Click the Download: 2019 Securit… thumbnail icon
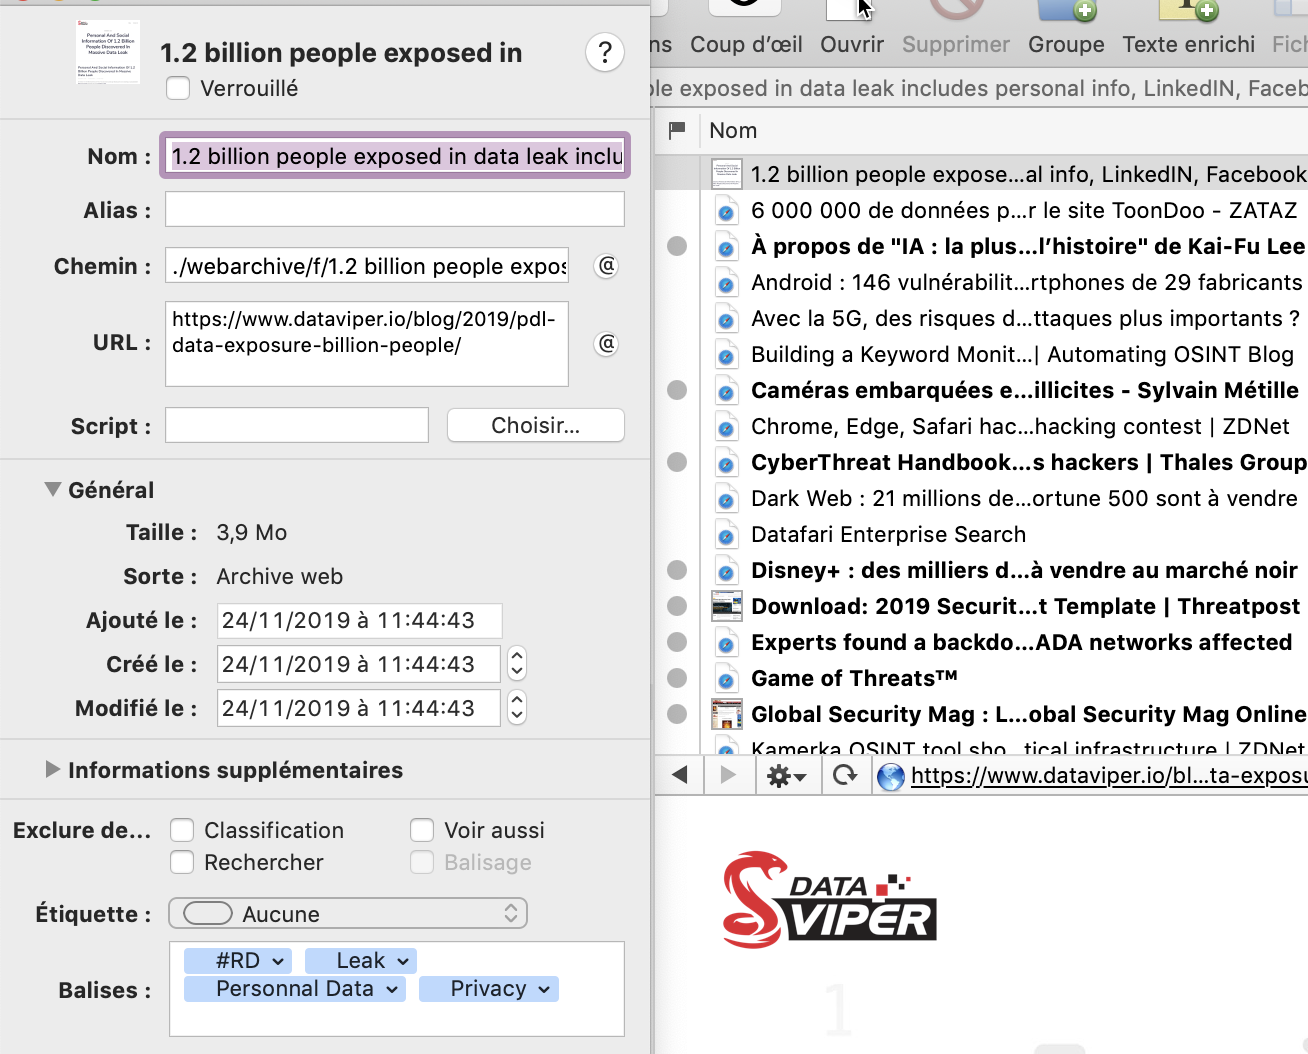The image size is (1308, 1054). [x=727, y=606]
